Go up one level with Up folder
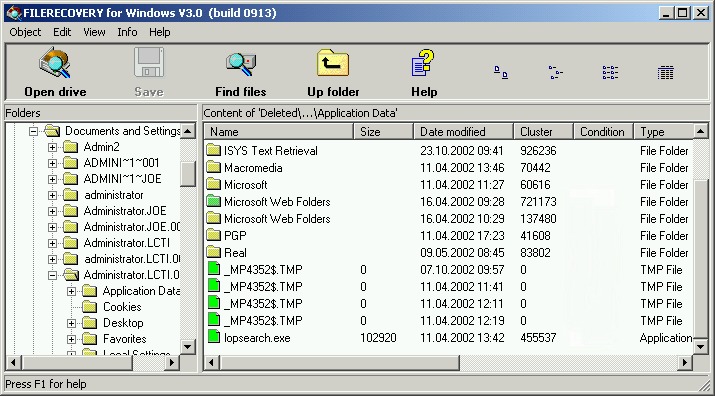 (333, 63)
